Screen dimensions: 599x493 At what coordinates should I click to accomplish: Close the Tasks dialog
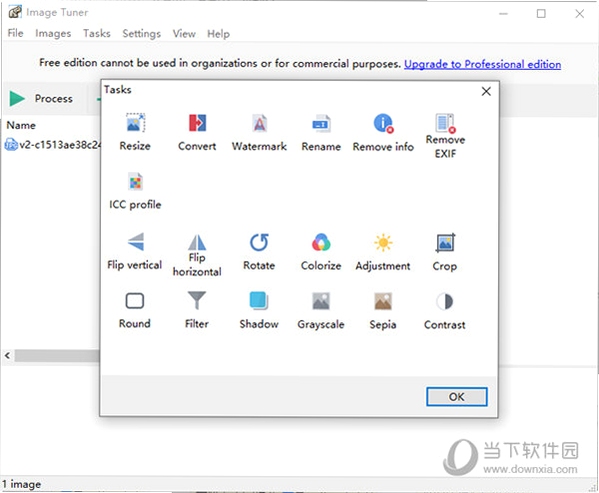tap(486, 91)
